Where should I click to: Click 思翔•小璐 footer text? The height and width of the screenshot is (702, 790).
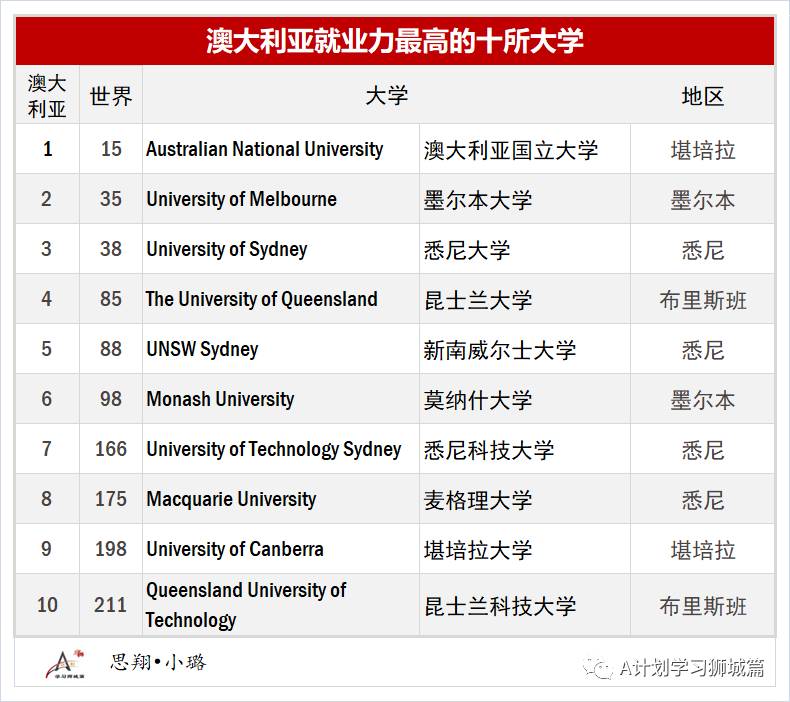tap(158, 662)
